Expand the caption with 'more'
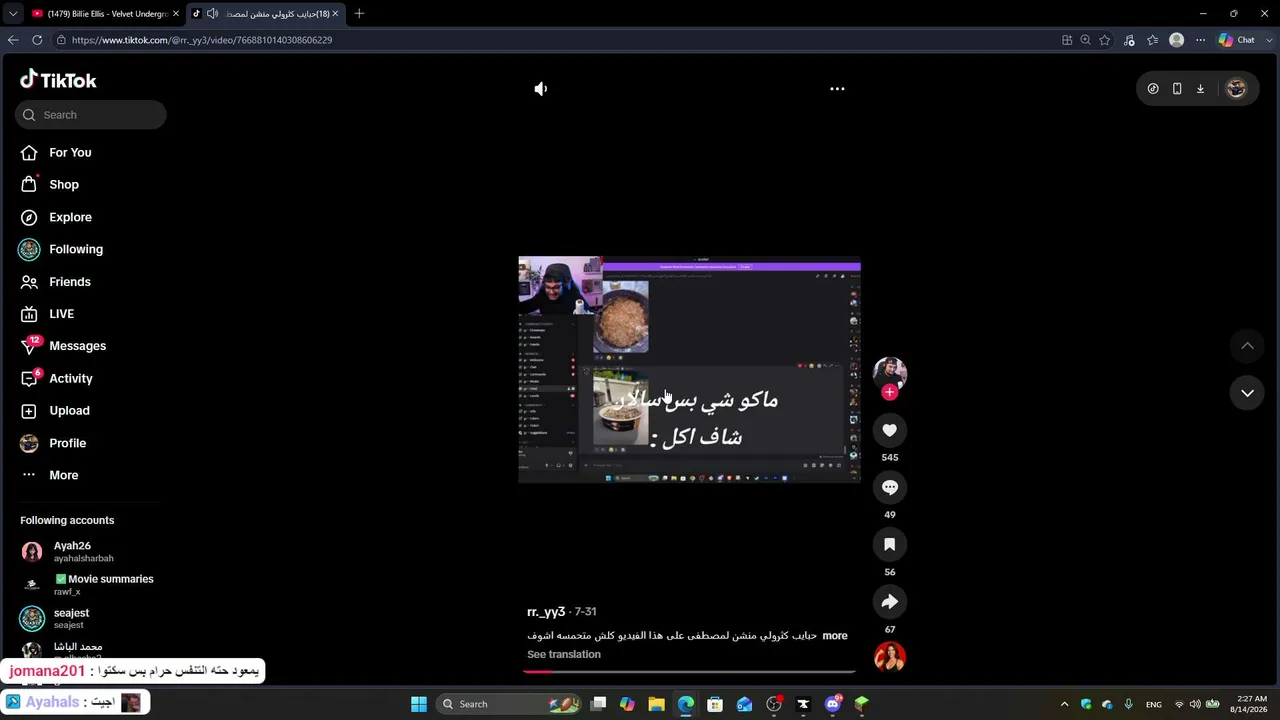Screen dimensions: 1280x720 click(x=835, y=636)
